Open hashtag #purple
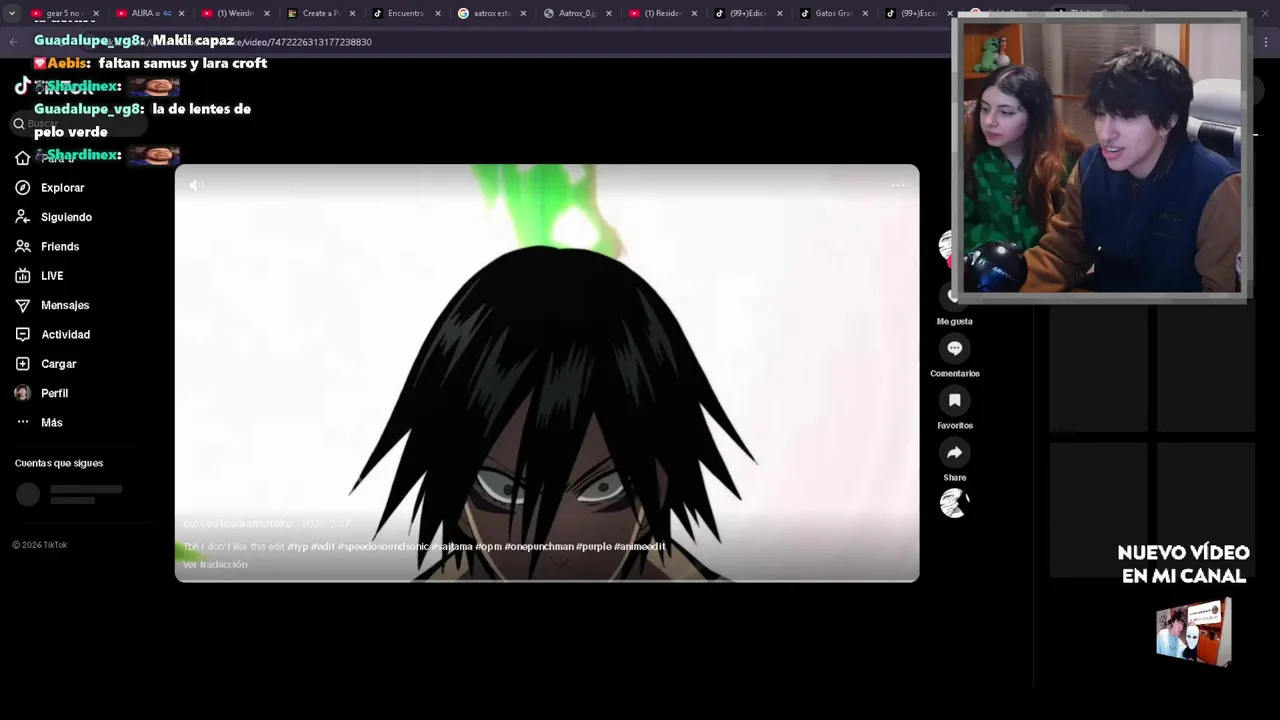 (594, 547)
